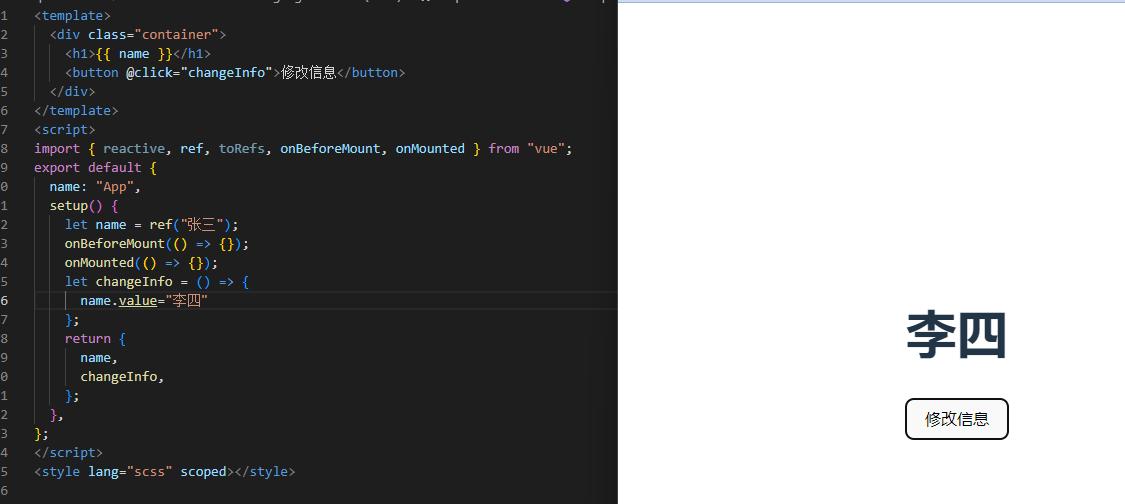Click the closing </script> tag
The width and height of the screenshot is (1125, 504).
68,452
